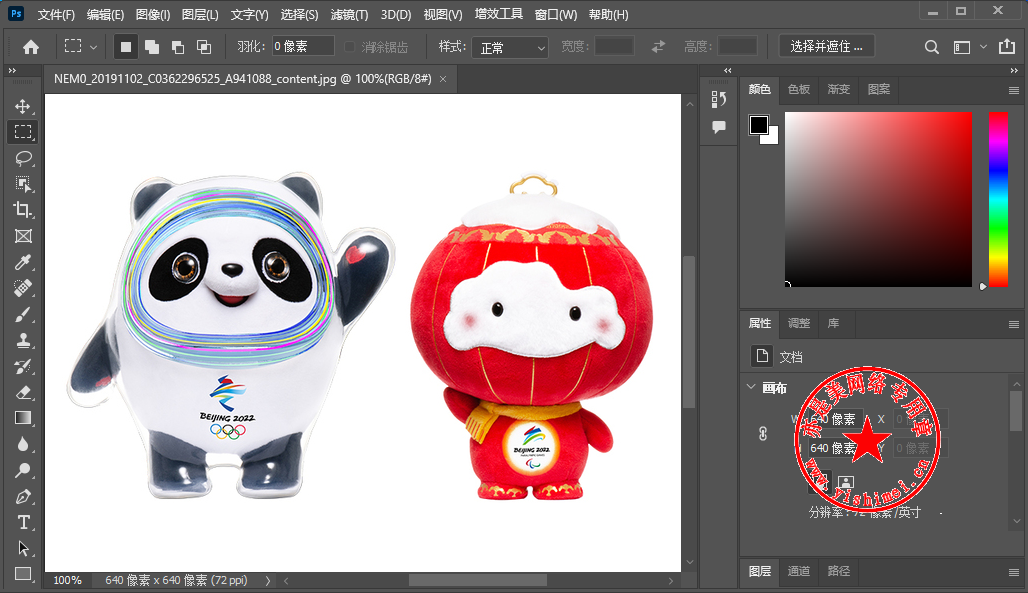
Task: Close the NEM0_20191102 document tab
Action: click(443, 79)
